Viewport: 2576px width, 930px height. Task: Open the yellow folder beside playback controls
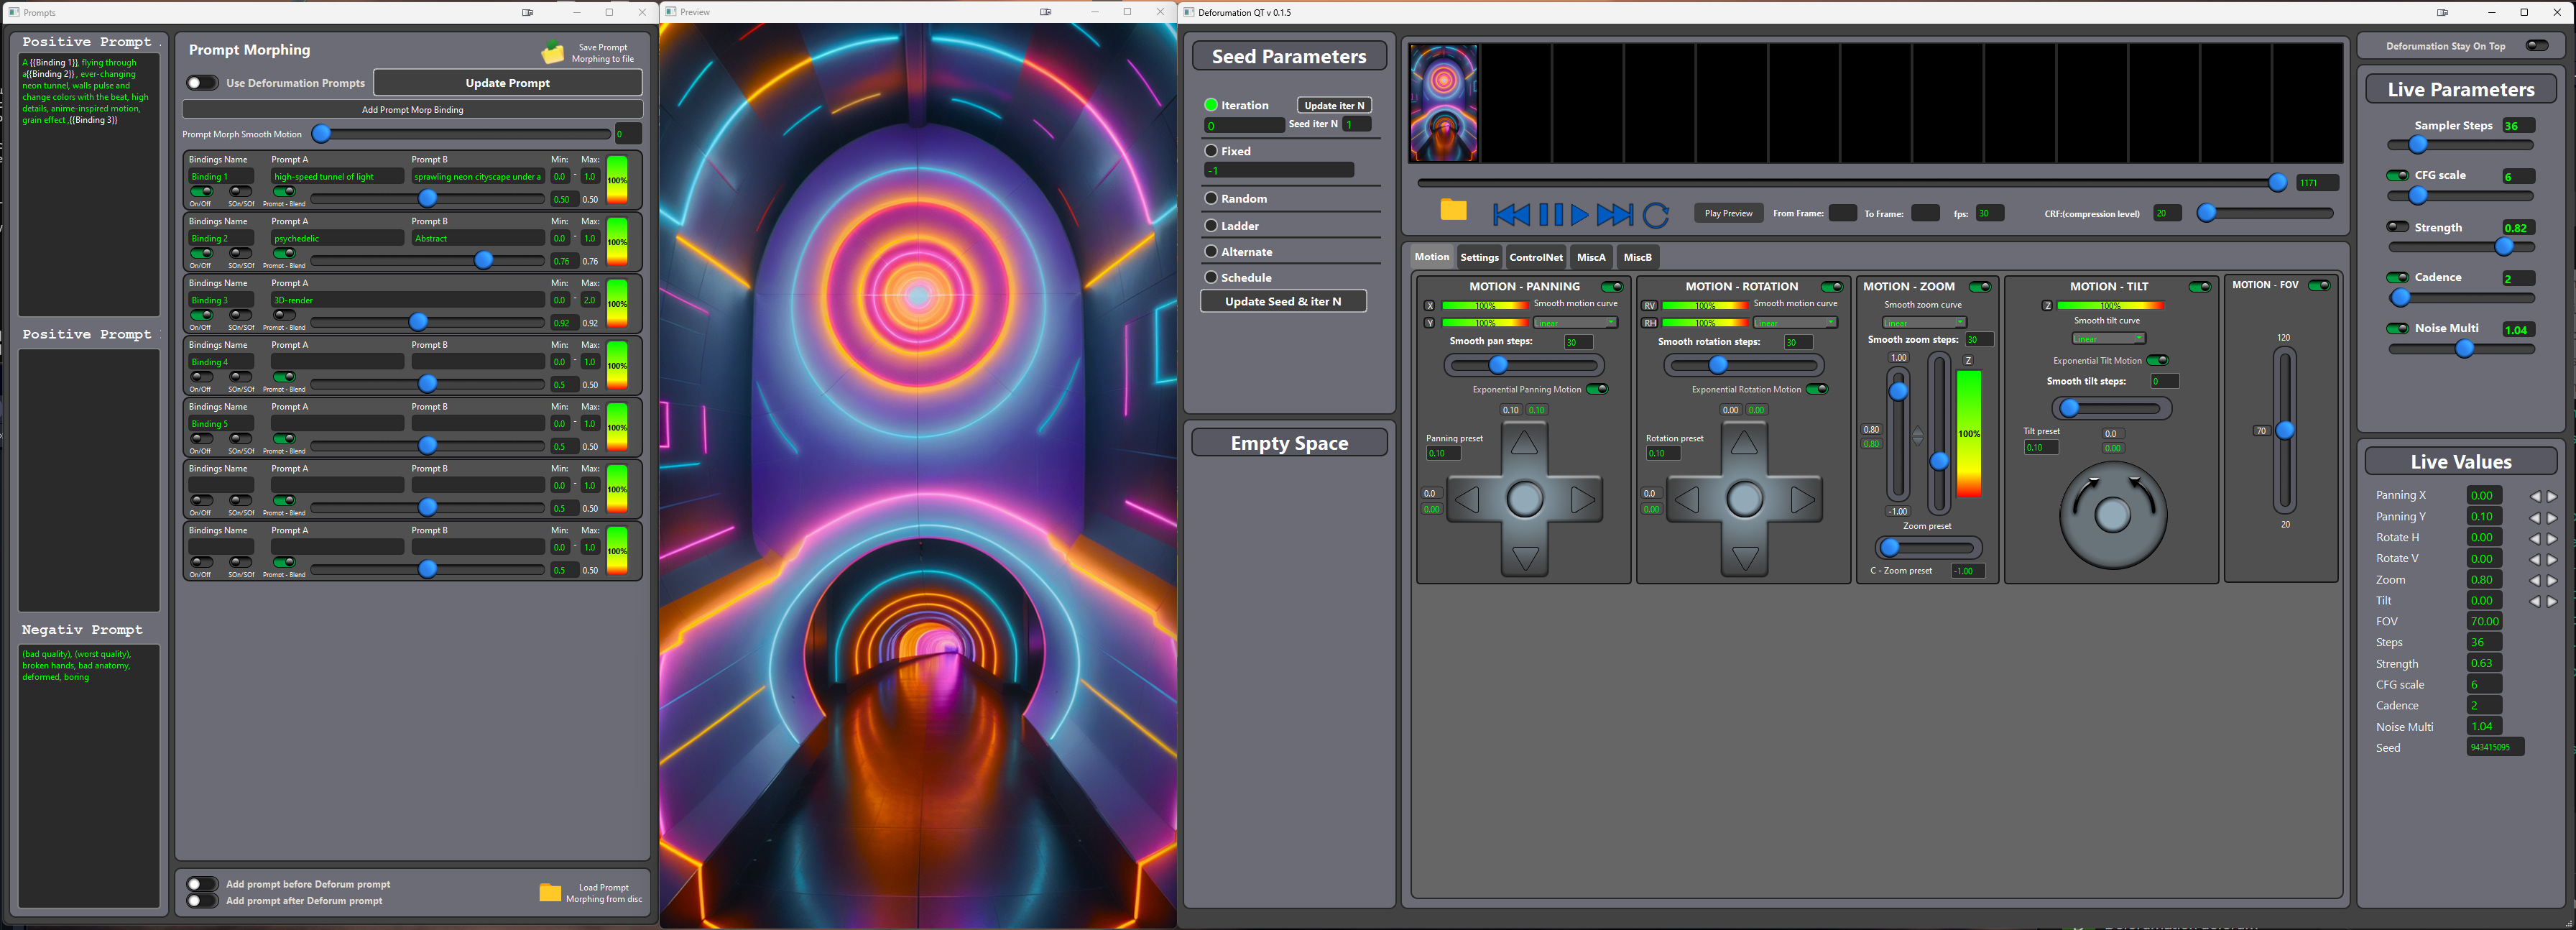click(1453, 210)
